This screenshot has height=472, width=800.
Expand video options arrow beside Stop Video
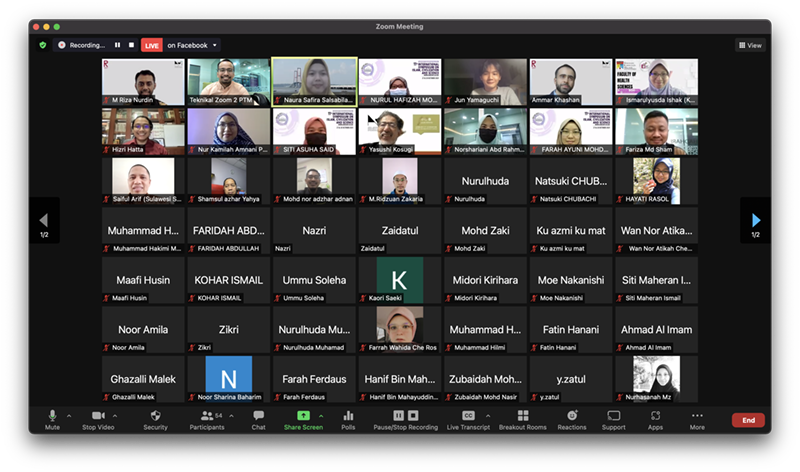[115, 415]
